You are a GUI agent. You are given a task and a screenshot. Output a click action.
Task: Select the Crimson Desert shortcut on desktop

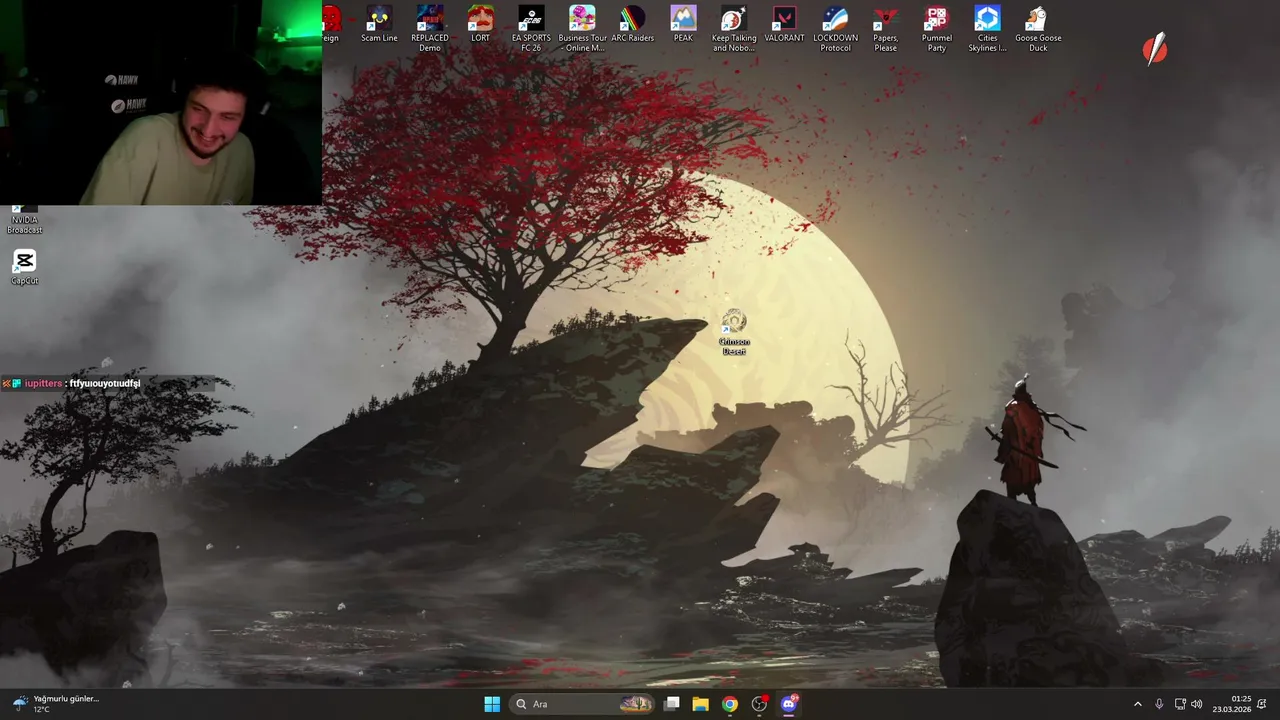pos(734,333)
